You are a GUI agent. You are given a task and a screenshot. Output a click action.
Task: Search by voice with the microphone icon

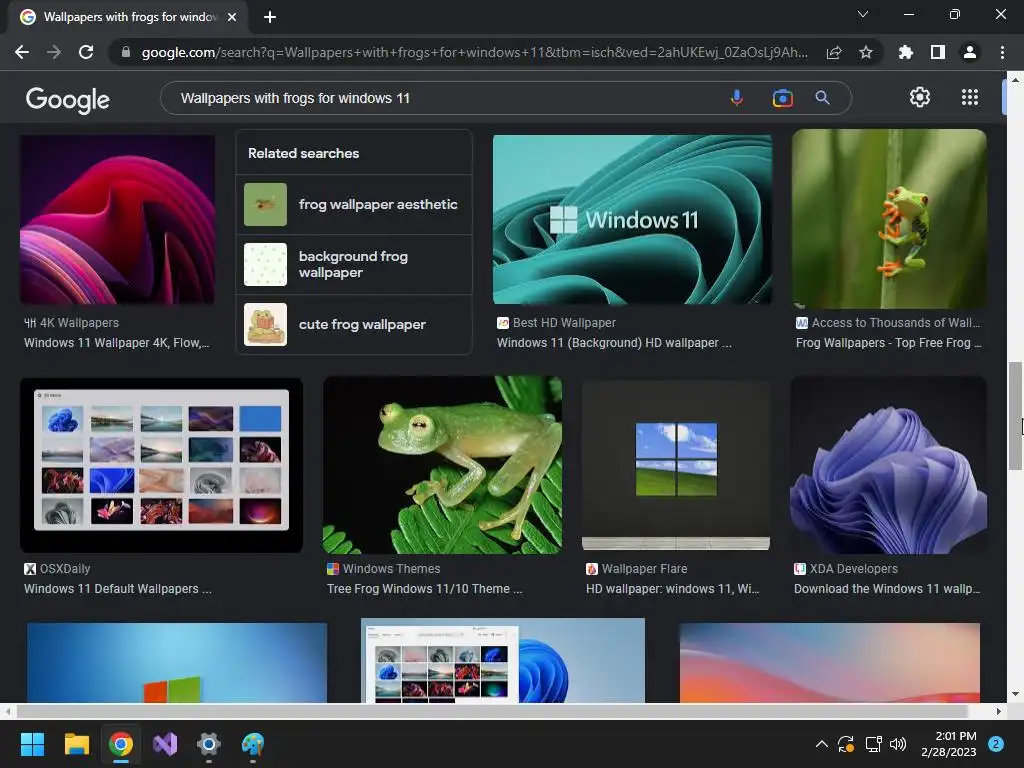[737, 98]
